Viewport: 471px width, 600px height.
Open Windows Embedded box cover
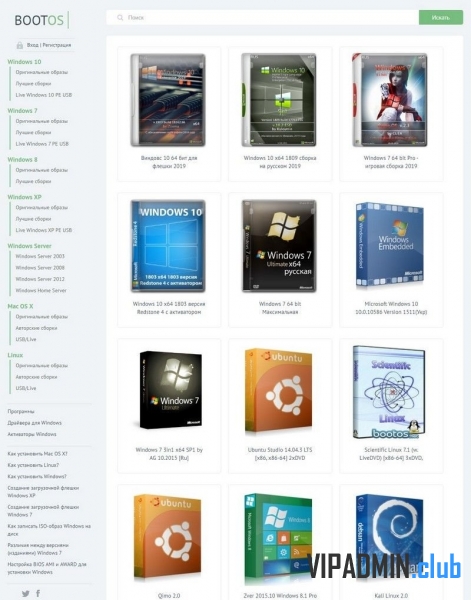click(390, 246)
